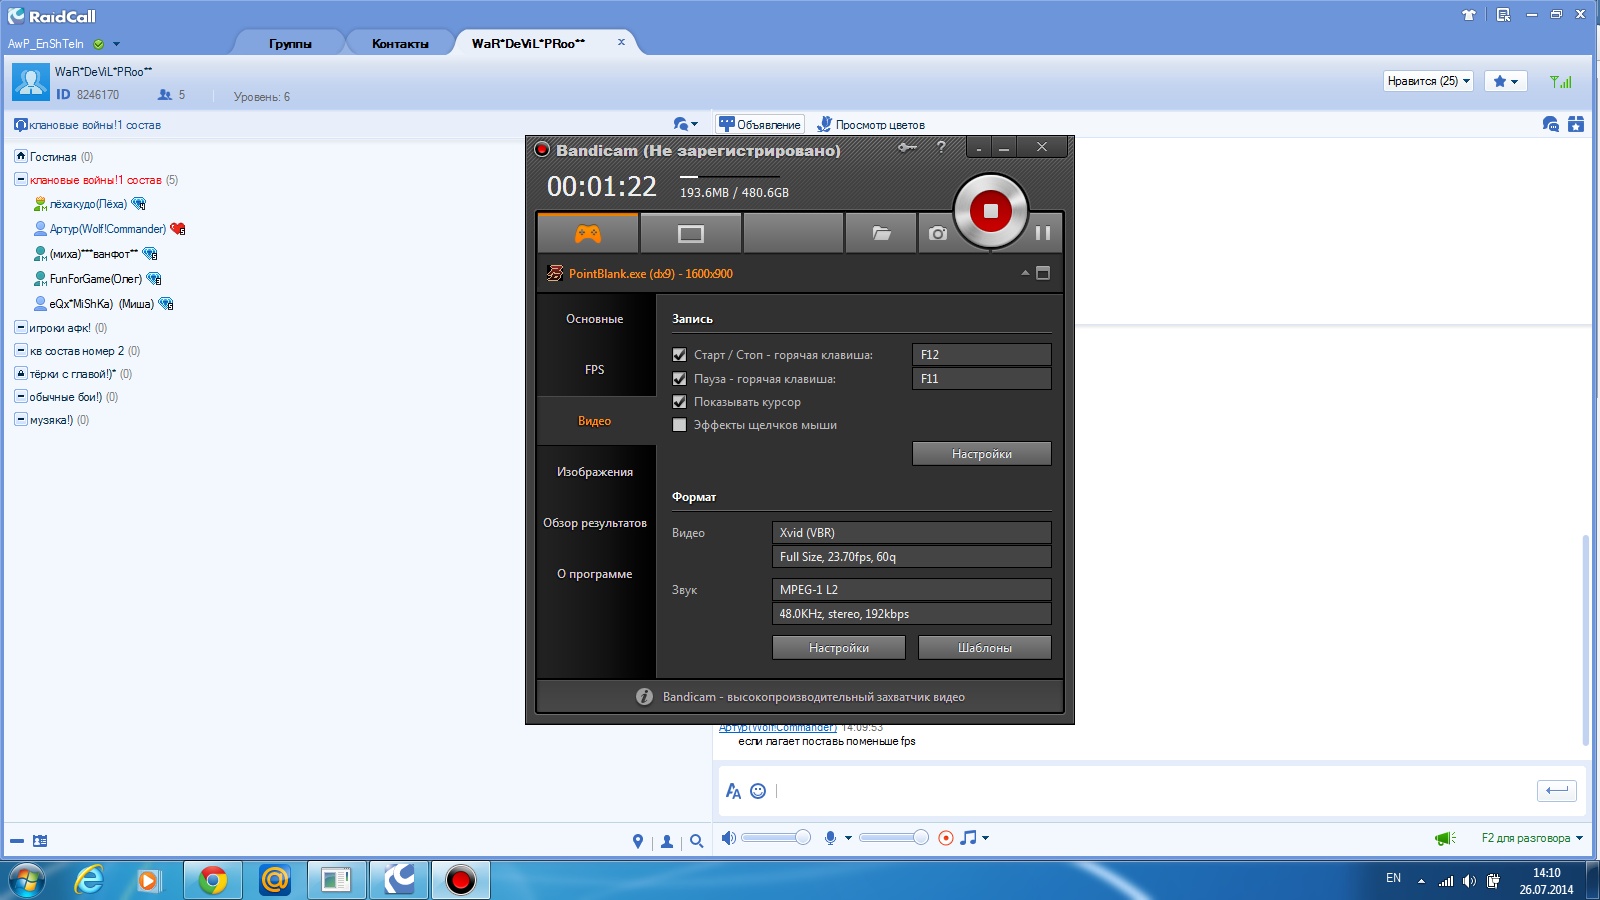1600x900 pixels.
Task: Open the О программе tab
Action: (595, 574)
